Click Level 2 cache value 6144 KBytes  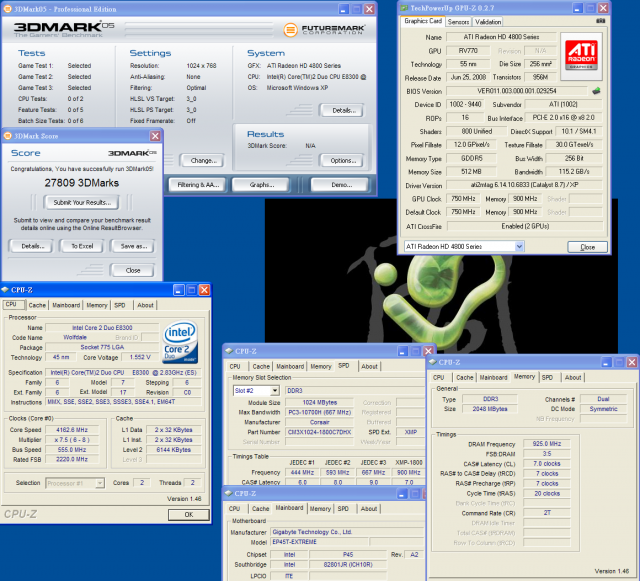pos(173,450)
